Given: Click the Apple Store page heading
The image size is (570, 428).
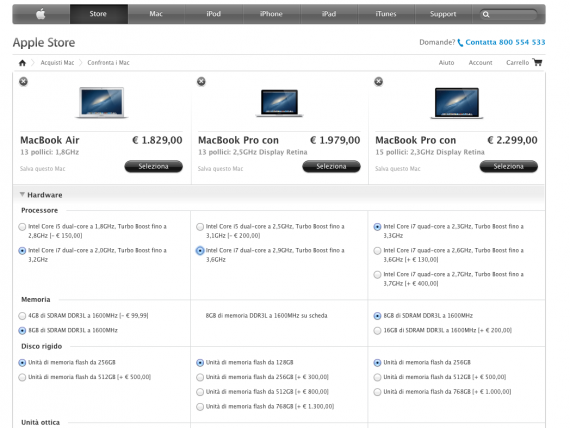Looking at the screenshot, I should click(x=44, y=43).
